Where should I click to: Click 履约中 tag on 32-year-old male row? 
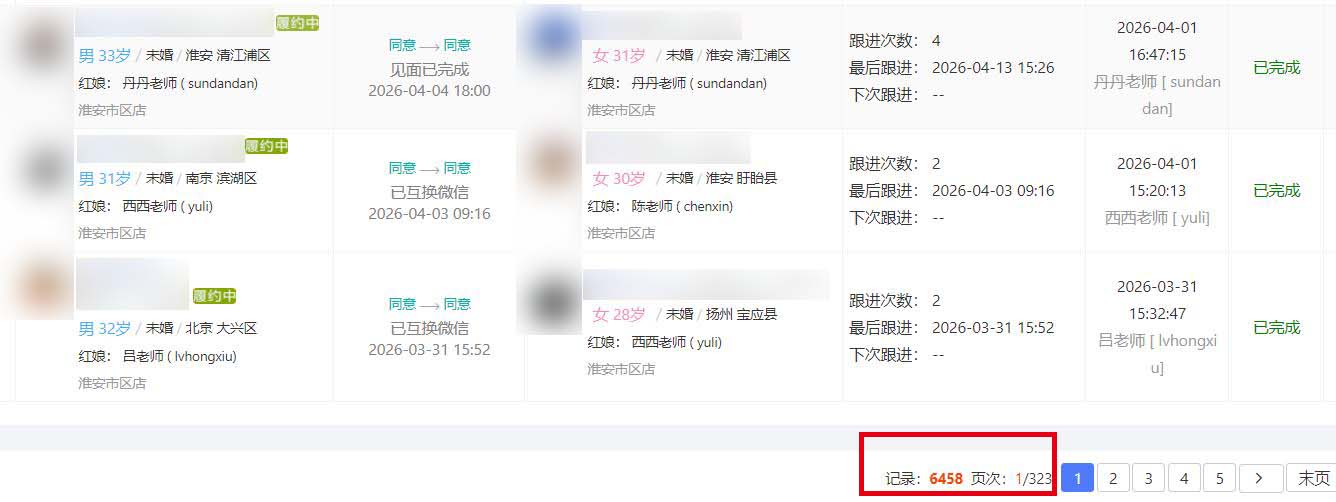click(214, 296)
